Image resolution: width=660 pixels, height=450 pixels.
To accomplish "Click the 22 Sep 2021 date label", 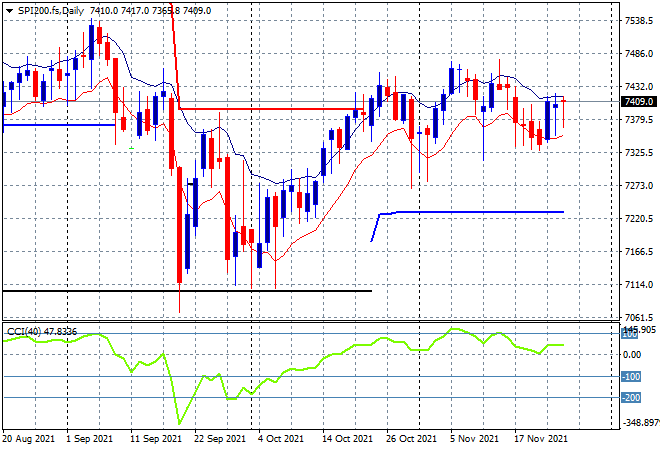I will click(220, 439).
